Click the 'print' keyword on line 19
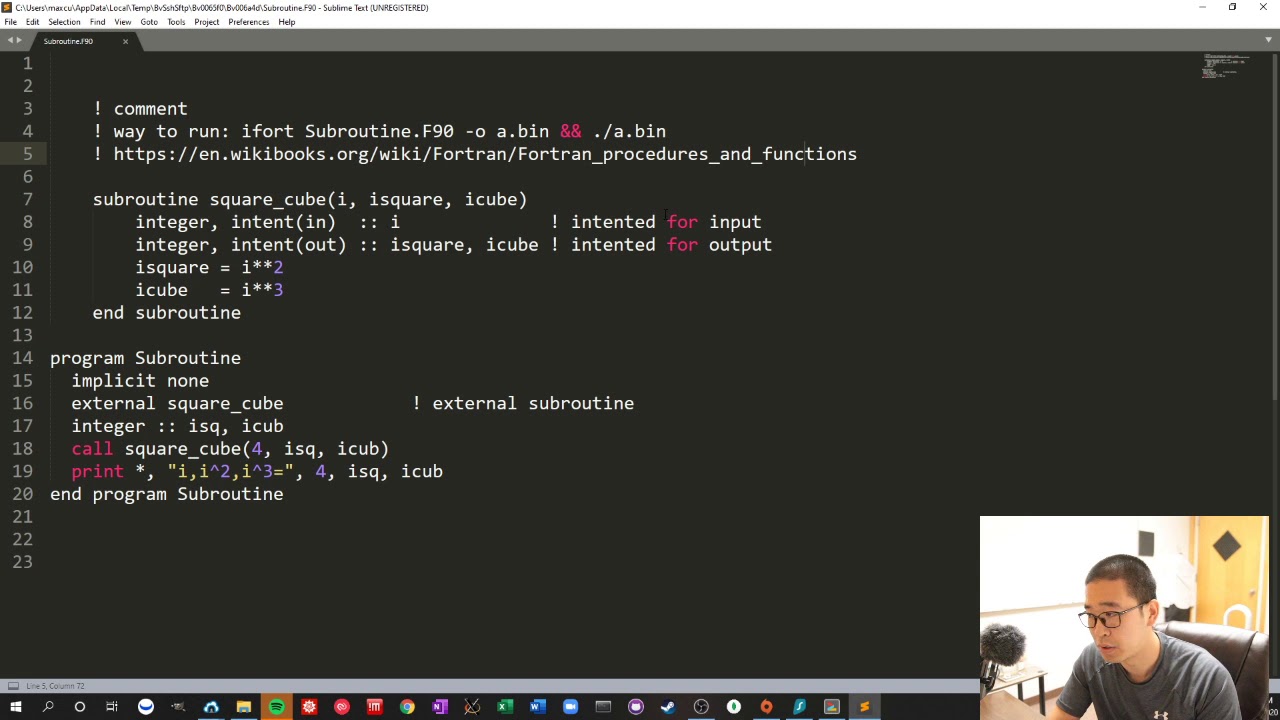Screen dimensions: 1280x720 click(x=97, y=472)
